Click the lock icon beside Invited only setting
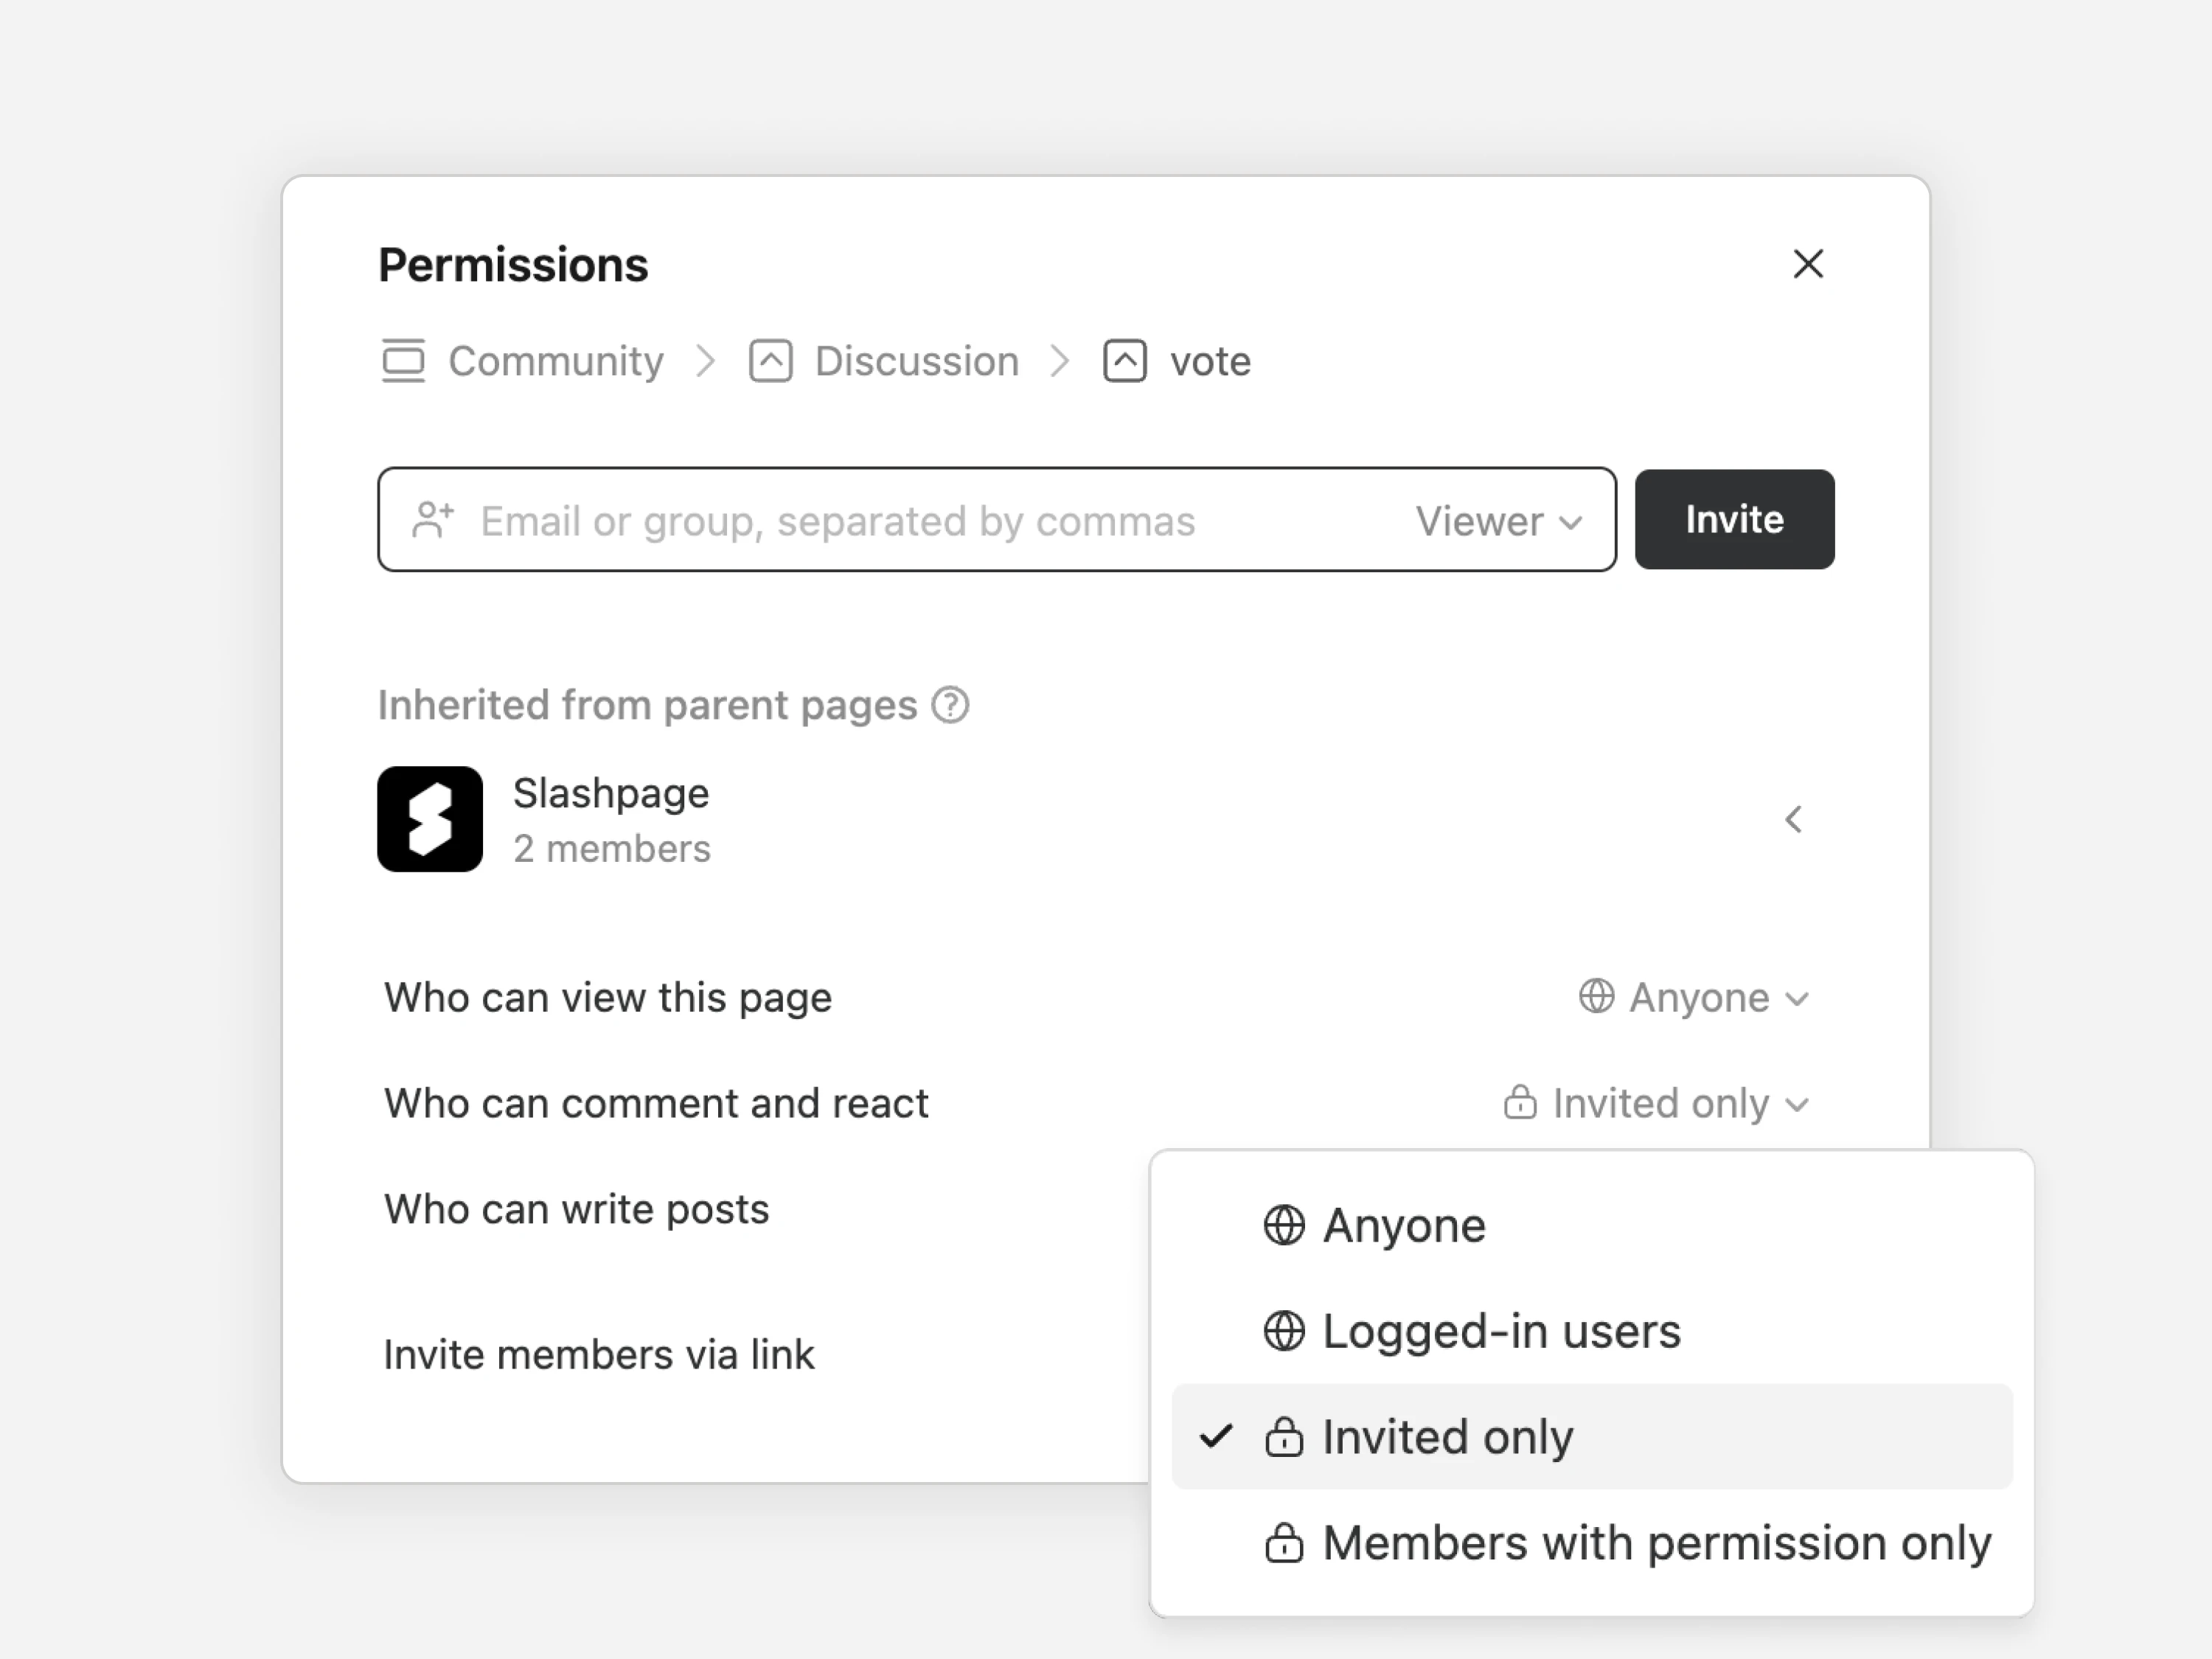Image resolution: width=2212 pixels, height=1659 pixels. click(x=1520, y=1102)
